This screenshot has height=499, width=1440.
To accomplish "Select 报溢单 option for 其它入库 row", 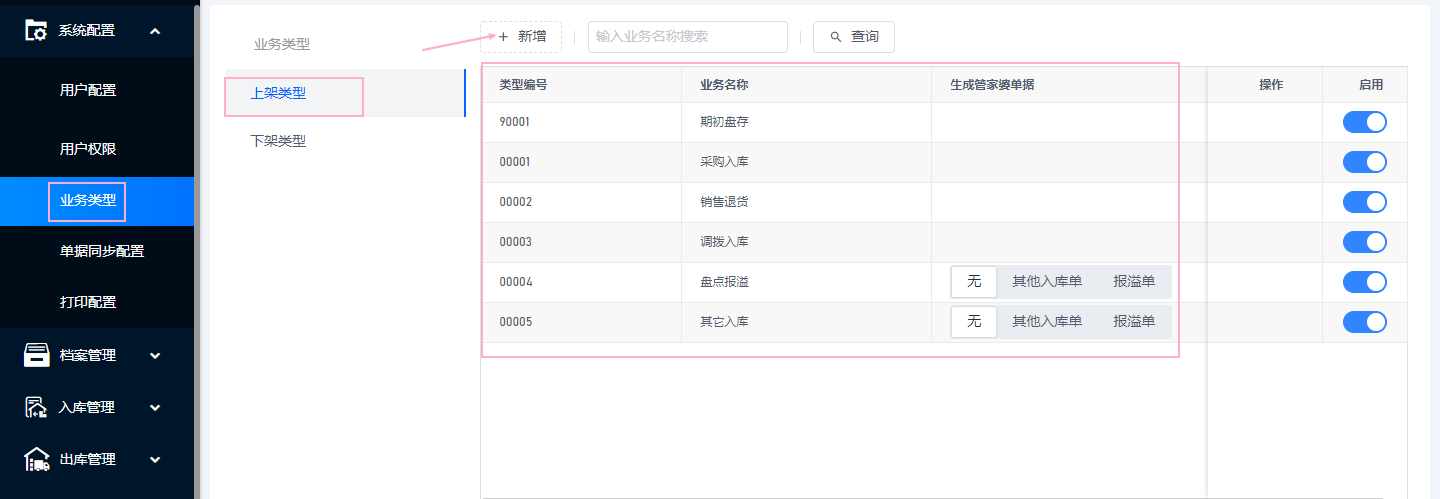I will pos(1134,322).
